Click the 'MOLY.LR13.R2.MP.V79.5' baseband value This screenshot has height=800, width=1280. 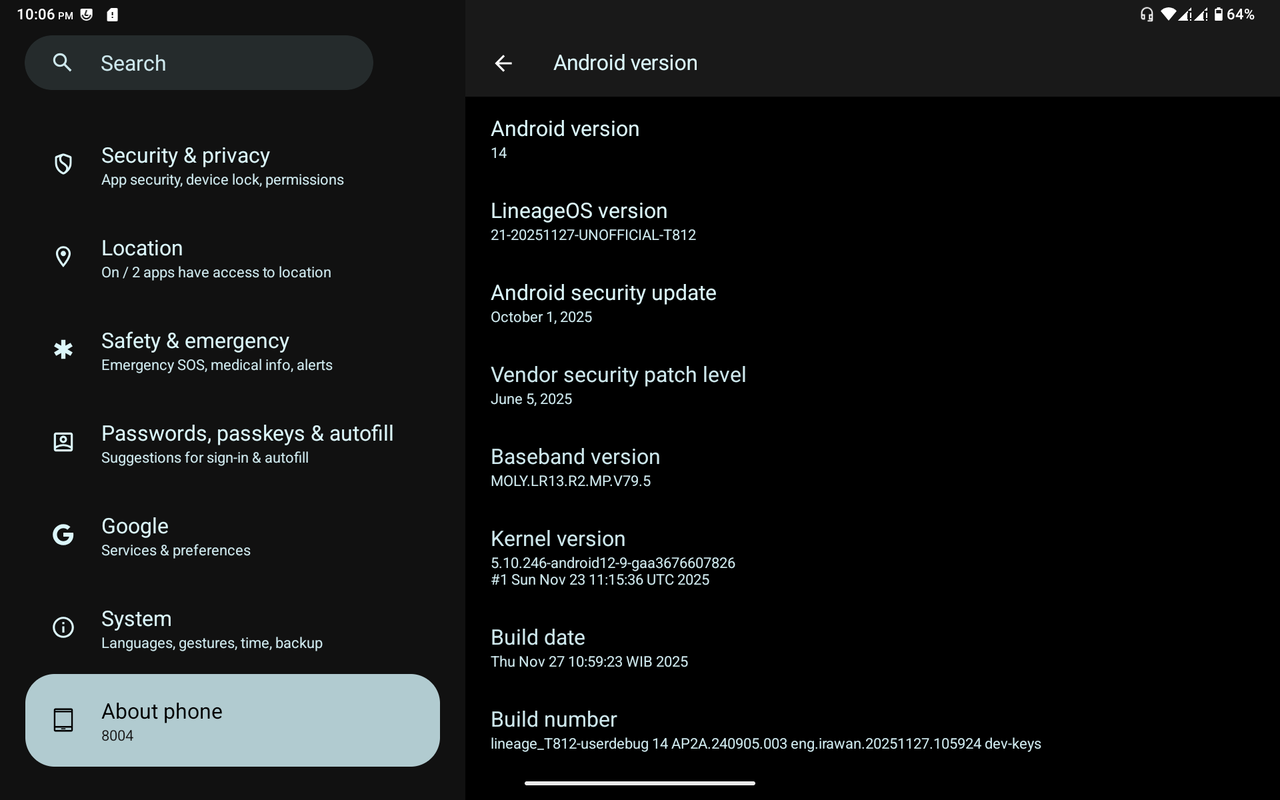(x=571, y=481)
